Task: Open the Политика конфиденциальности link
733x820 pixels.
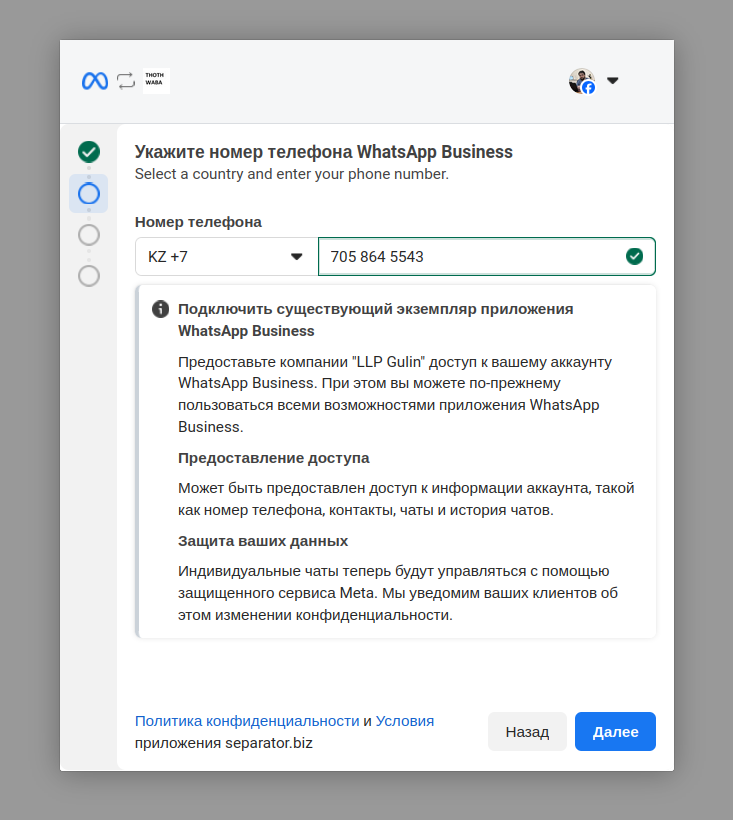Action: pos(247,721)
